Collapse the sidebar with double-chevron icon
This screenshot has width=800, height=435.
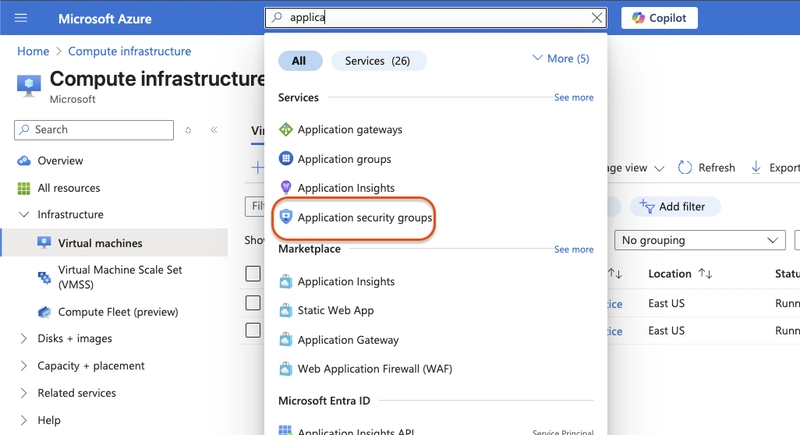(214, 130)
